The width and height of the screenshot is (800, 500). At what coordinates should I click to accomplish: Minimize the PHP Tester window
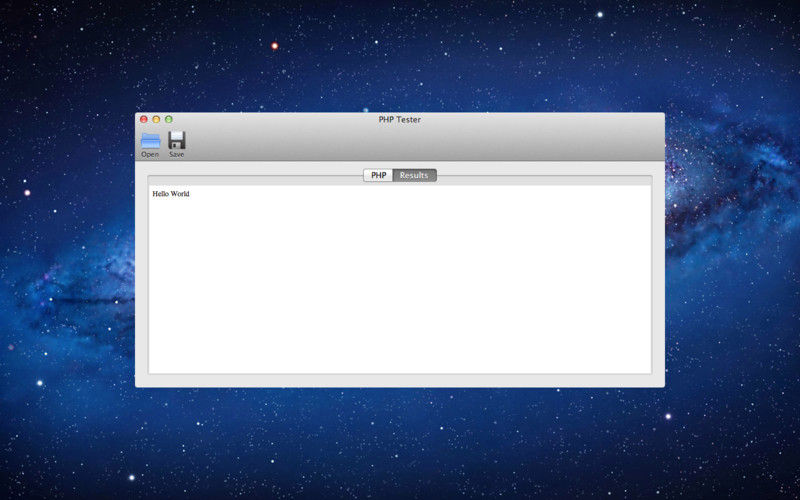coord(156,119)
